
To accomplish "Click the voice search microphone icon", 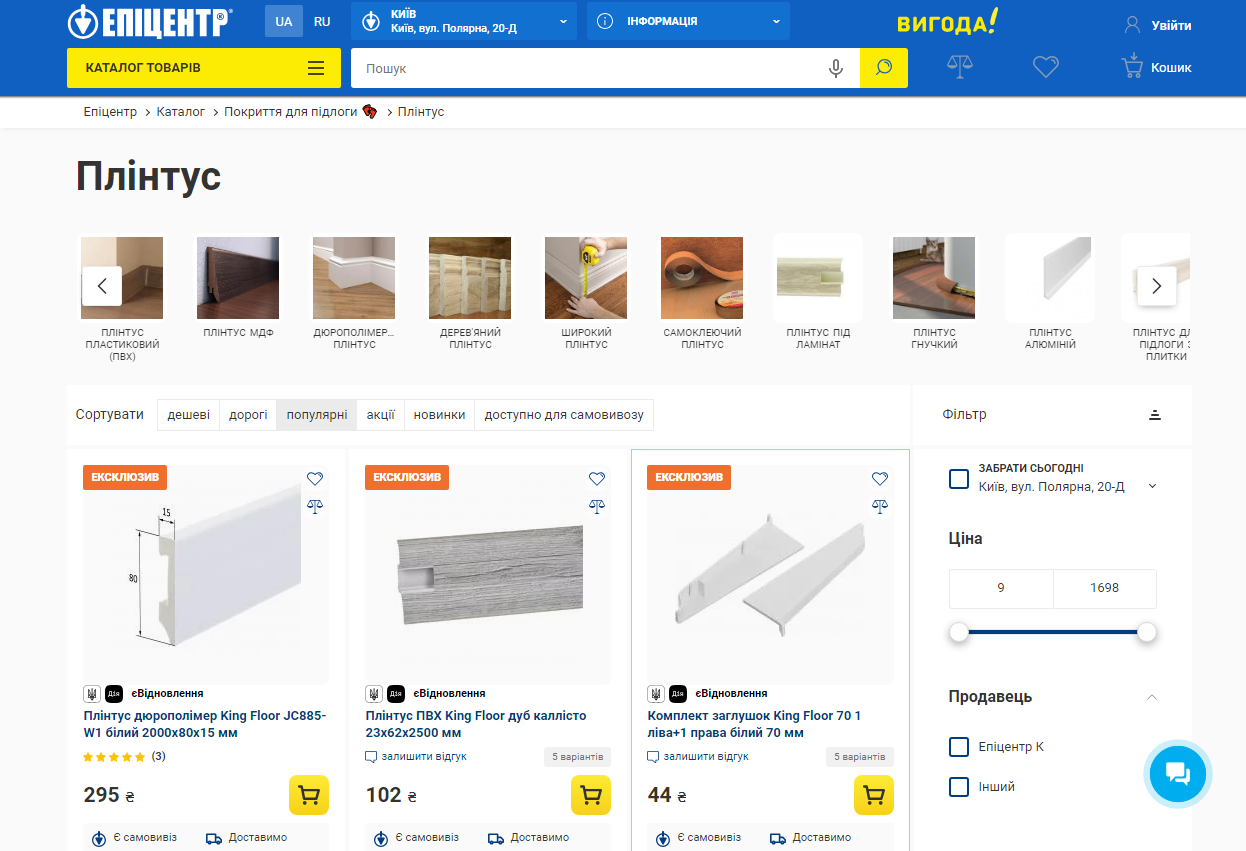I will coord(836,68).
